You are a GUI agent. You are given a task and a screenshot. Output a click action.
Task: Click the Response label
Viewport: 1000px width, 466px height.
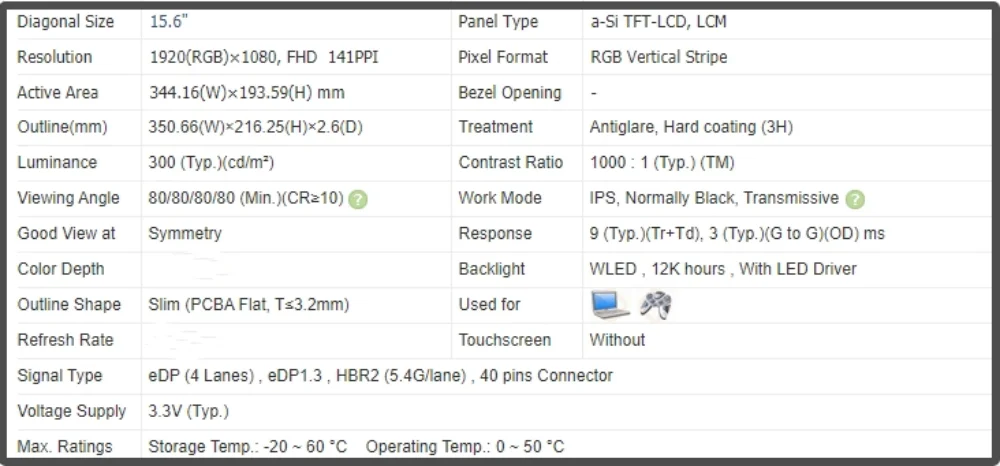pos(495,233)
